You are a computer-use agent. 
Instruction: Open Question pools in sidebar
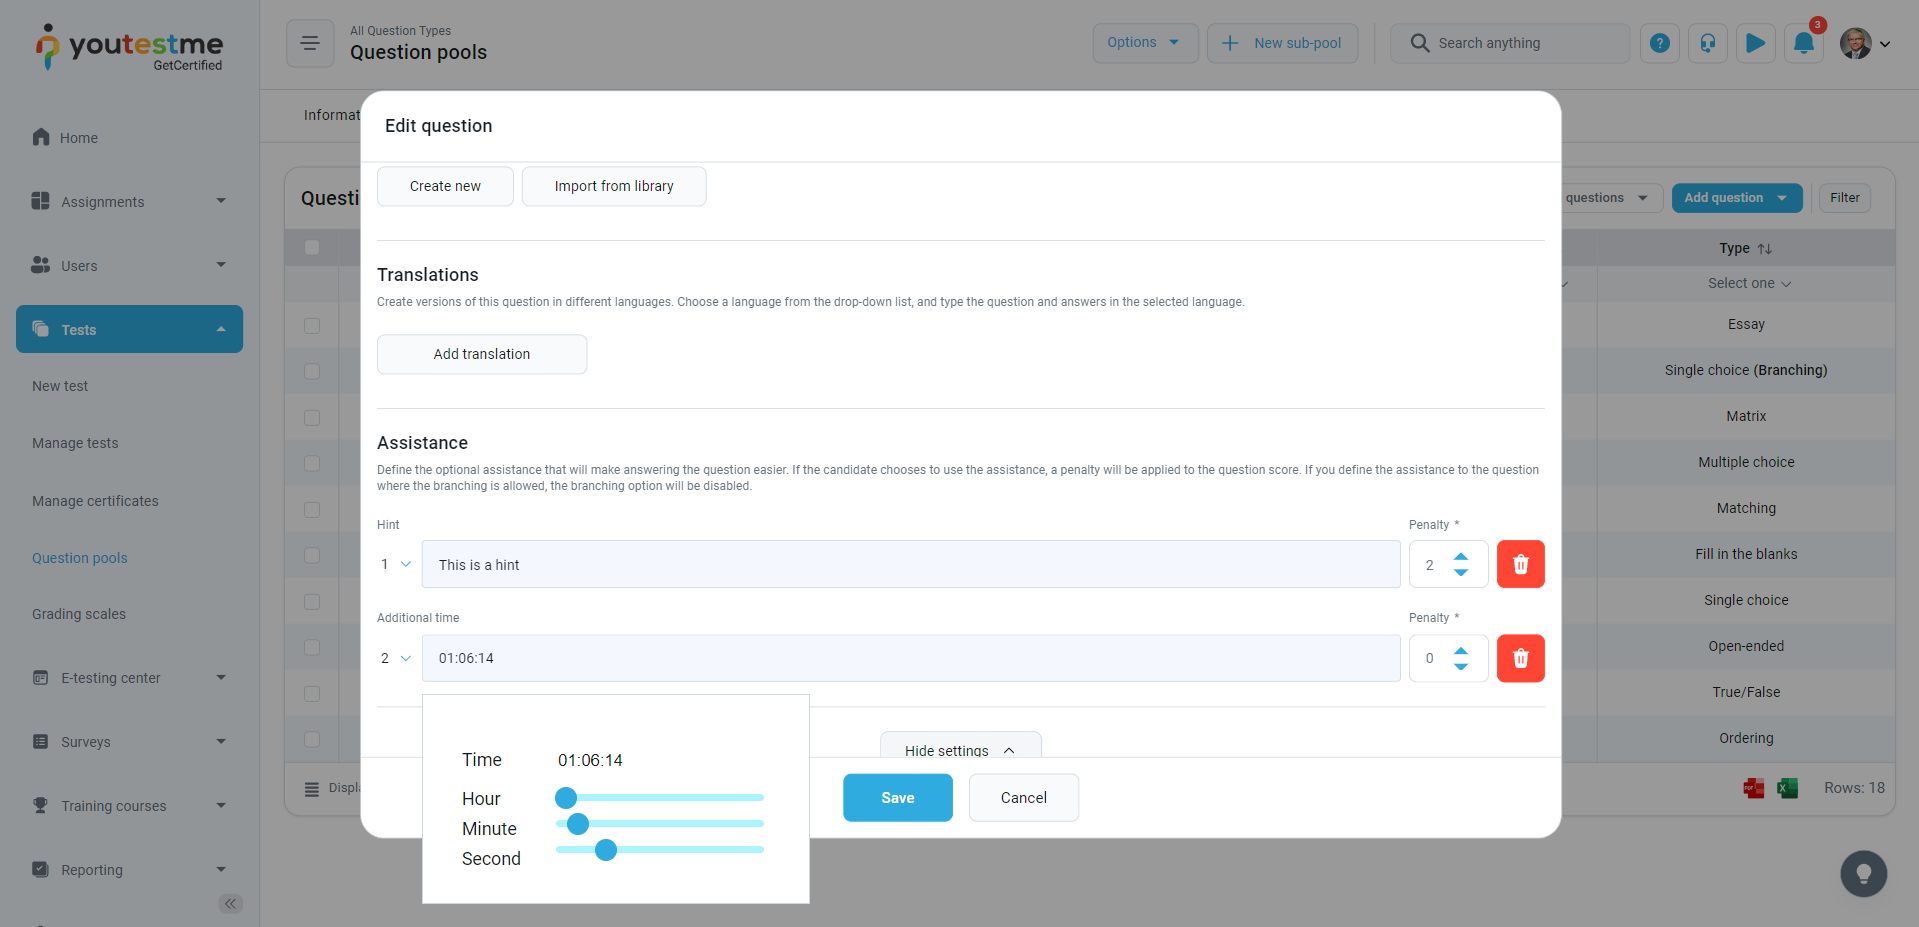(80, 558)
